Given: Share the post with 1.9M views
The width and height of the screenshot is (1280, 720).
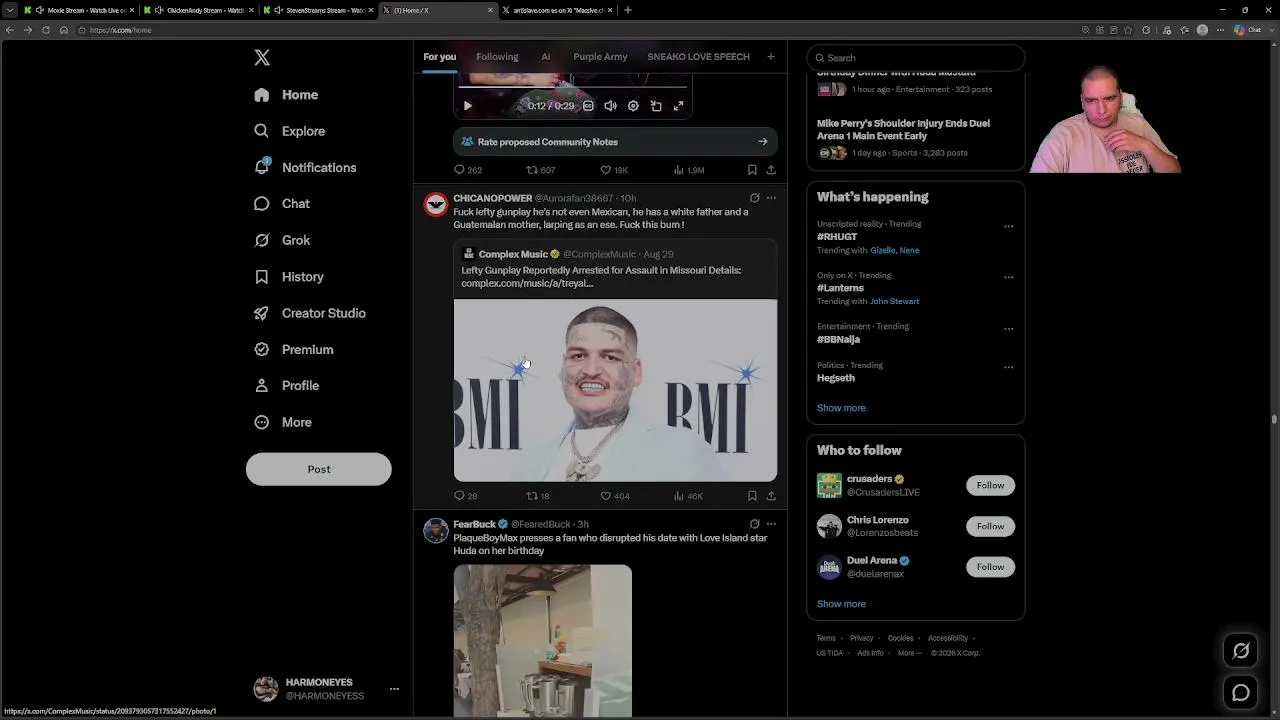Looking at the screenshot, I should 771,170.
